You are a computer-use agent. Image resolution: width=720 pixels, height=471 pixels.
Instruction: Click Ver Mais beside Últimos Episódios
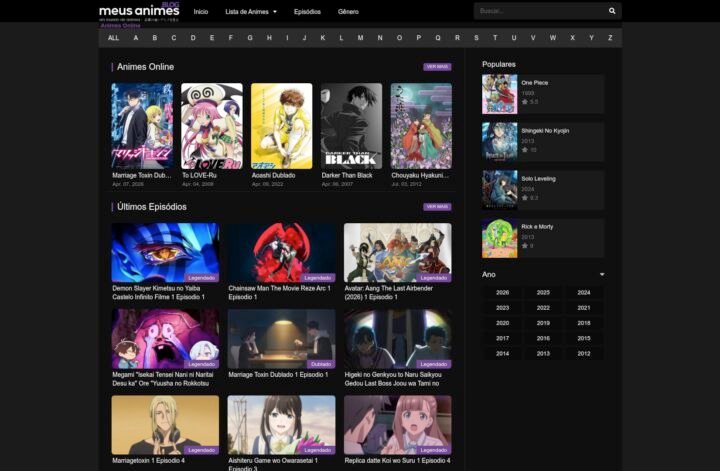pyautogui.click(x=437, y=207)
